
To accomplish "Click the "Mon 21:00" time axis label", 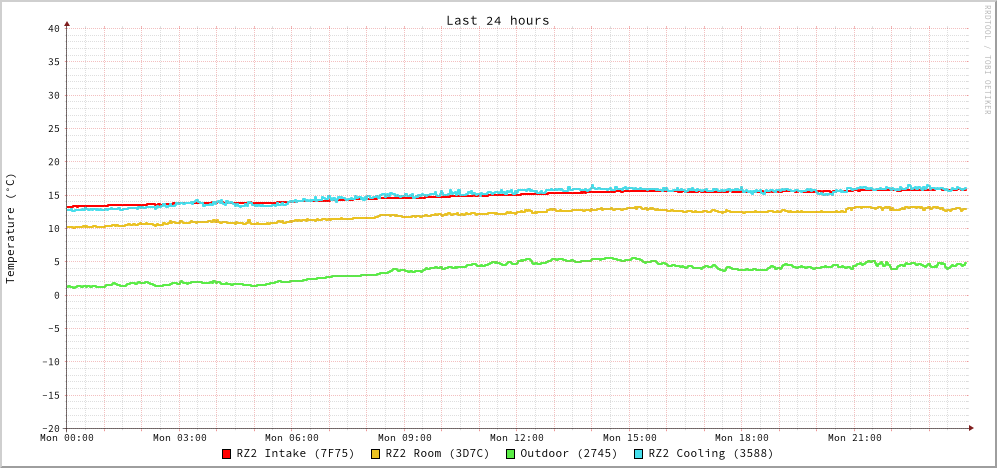I will tap(855, 437).
